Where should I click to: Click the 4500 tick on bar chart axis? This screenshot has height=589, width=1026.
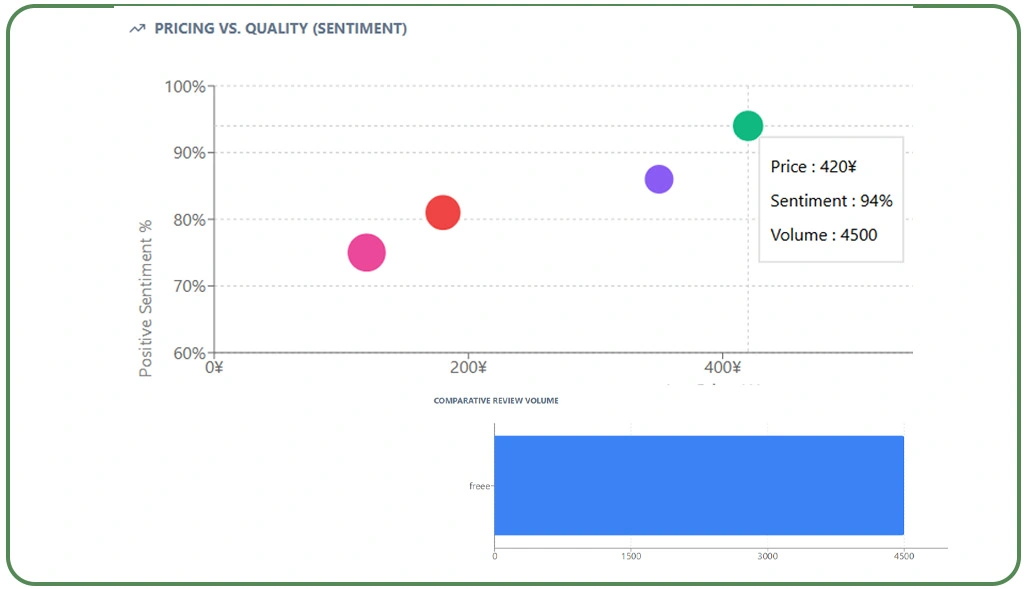(x=903, y=555)
